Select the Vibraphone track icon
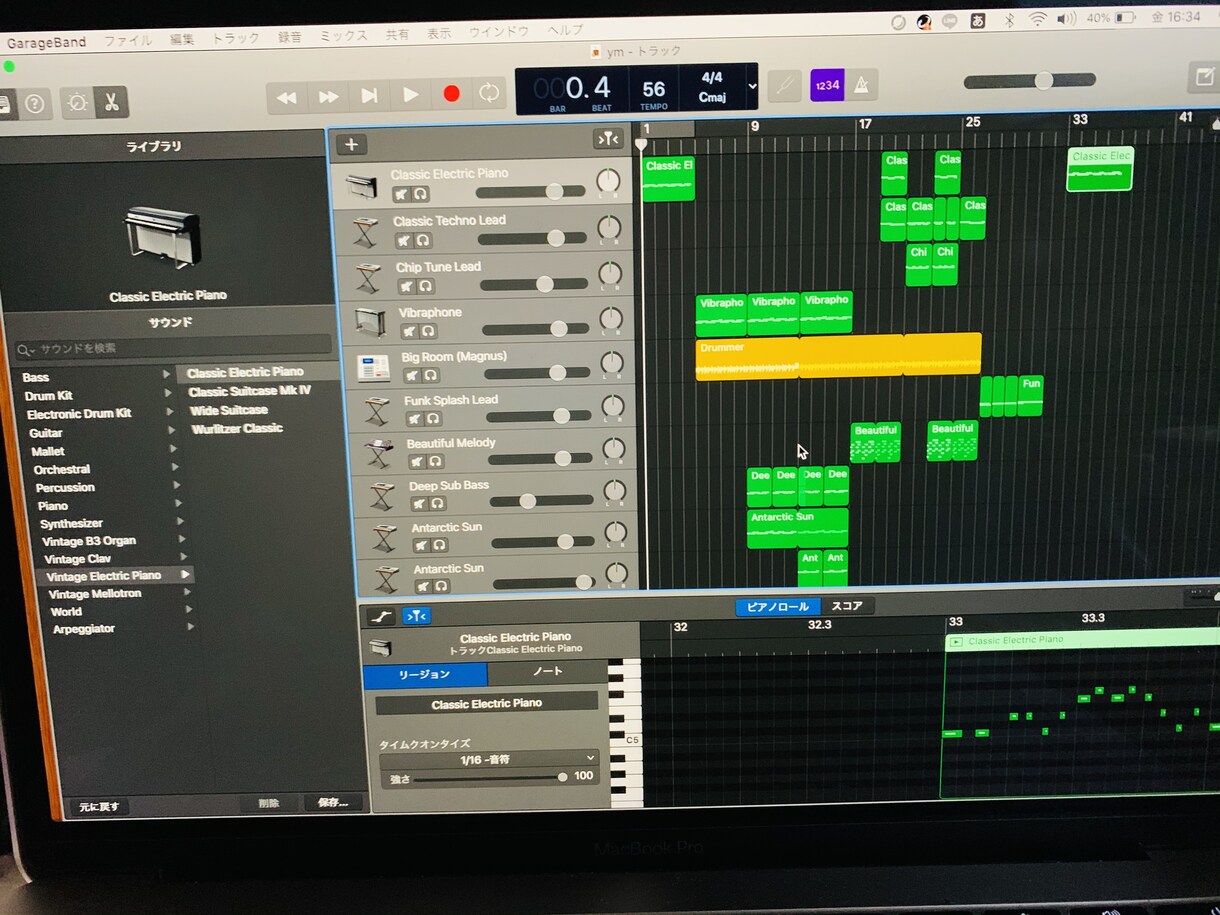 [x=370, y=322]
